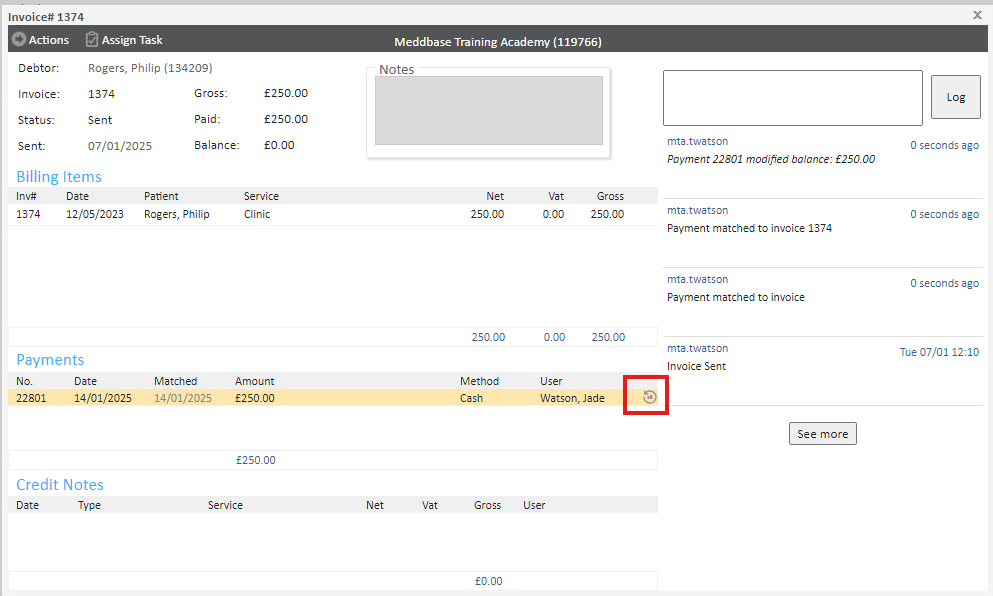This screenshot has height=596, width=993.
Task: Open debtor Rogers, Philip (134209)
Action: click(x=150, y=68)
